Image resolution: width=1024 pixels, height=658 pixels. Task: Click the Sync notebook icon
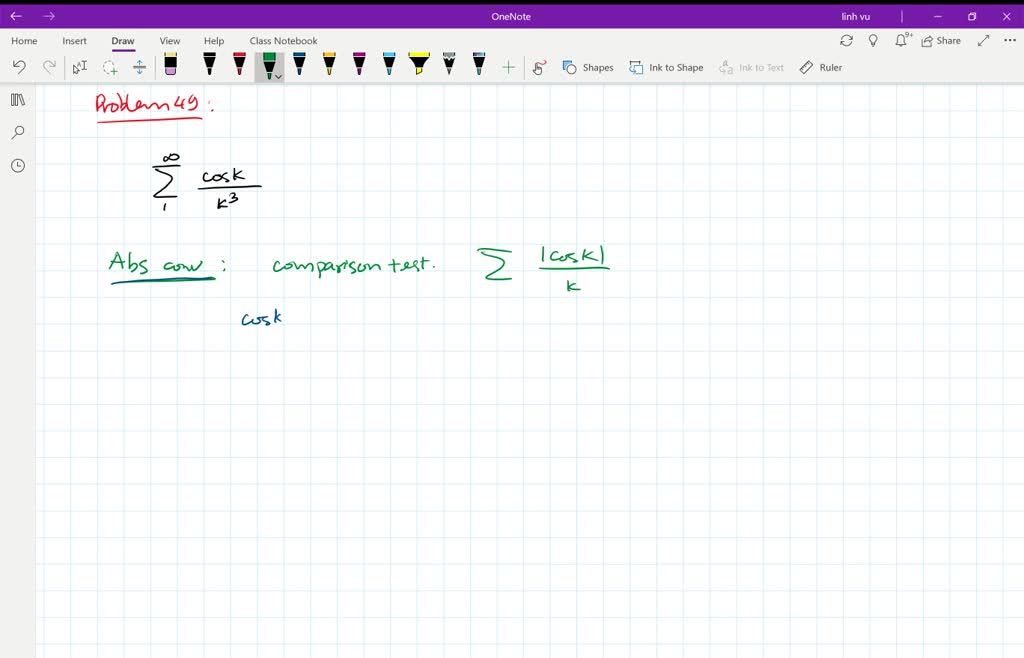coord(847,40)
